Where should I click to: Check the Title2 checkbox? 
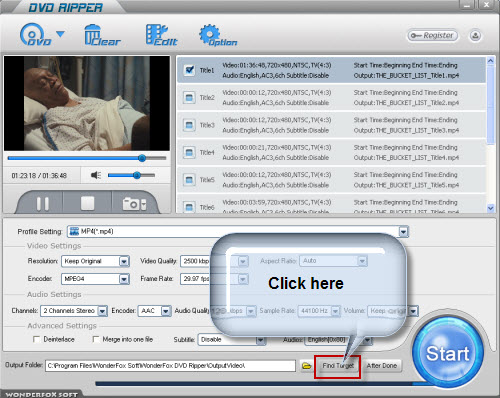[189, 98]
